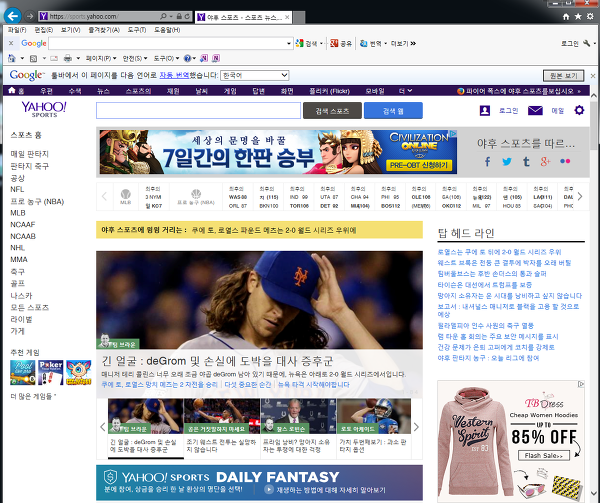Screen dimensions: 600x503
Task: Open the MMA sidebar link
Action: coord(19,260)
